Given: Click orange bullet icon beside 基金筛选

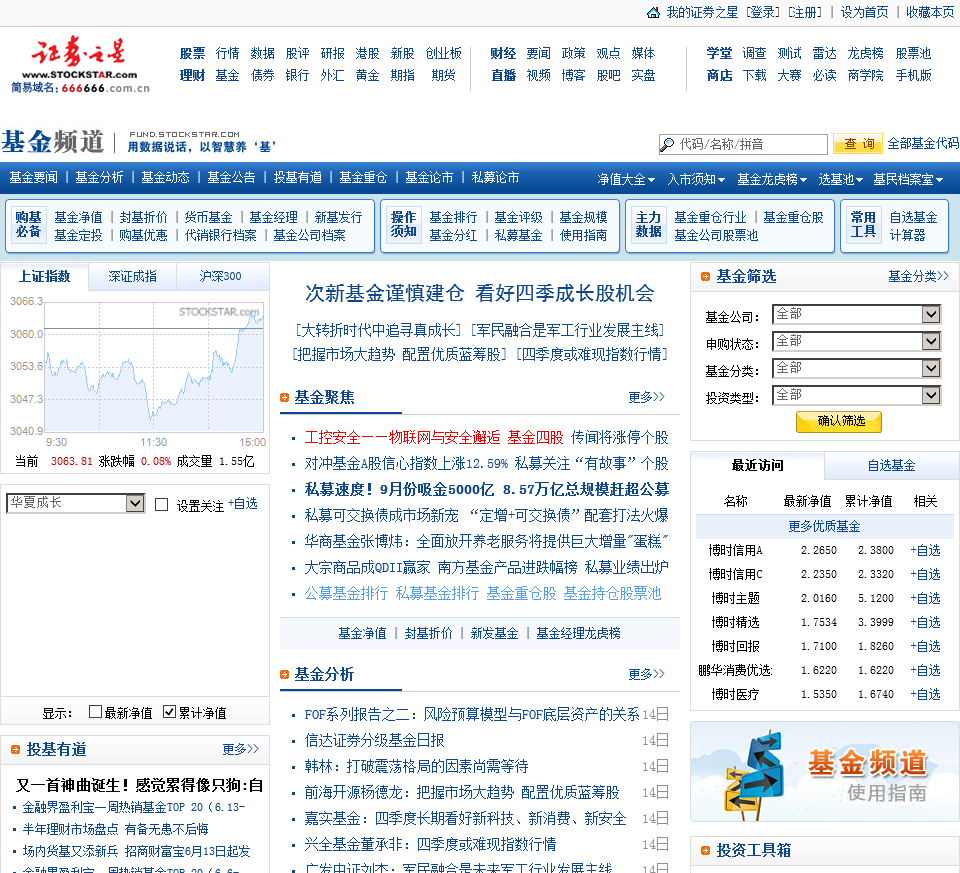Looking at the screenshot, I should click(705, 277).
